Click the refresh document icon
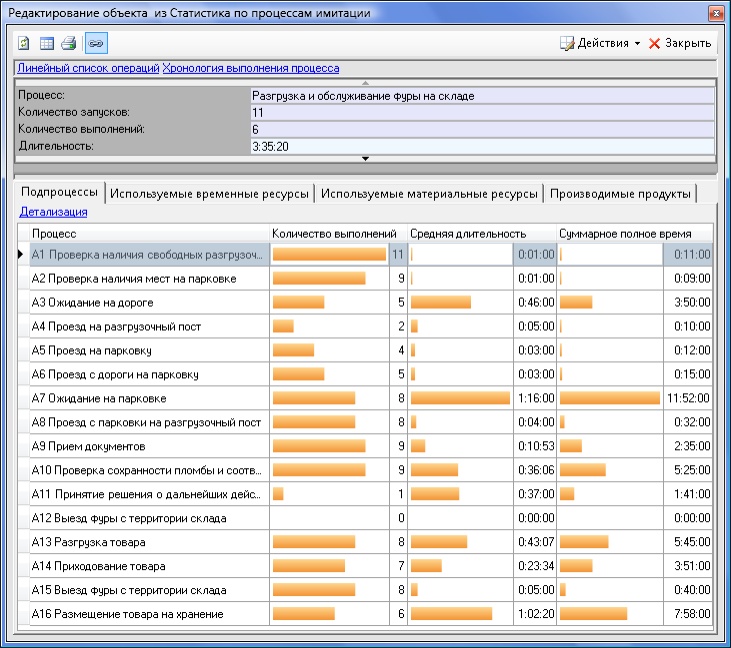The image size is (731, 648). coord(25,43)
